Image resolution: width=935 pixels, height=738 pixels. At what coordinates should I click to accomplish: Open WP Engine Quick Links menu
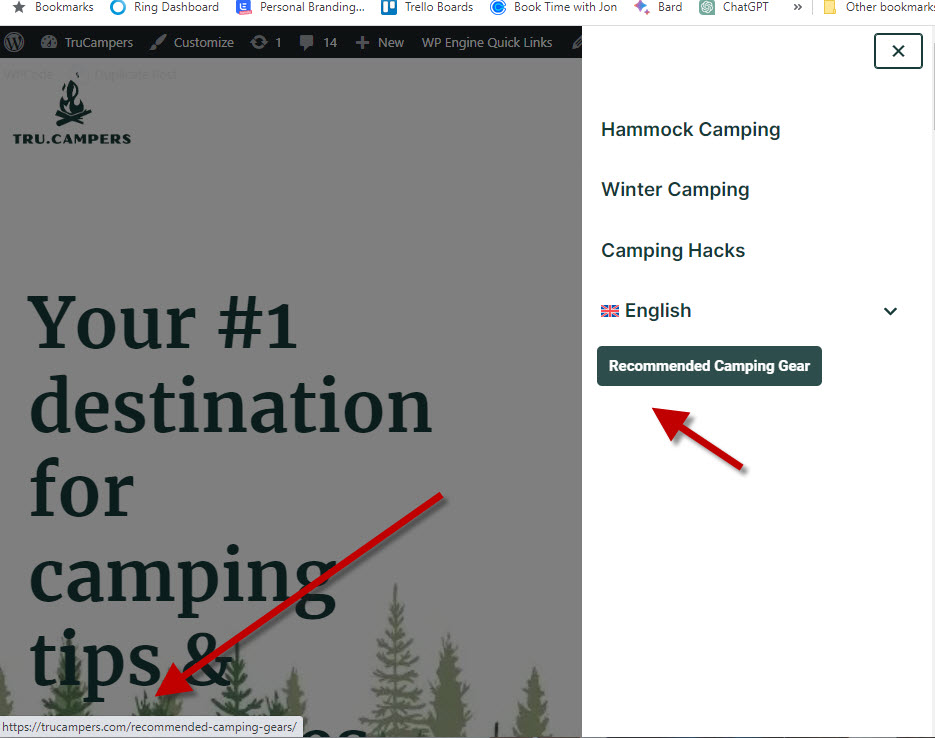point(487,42)
